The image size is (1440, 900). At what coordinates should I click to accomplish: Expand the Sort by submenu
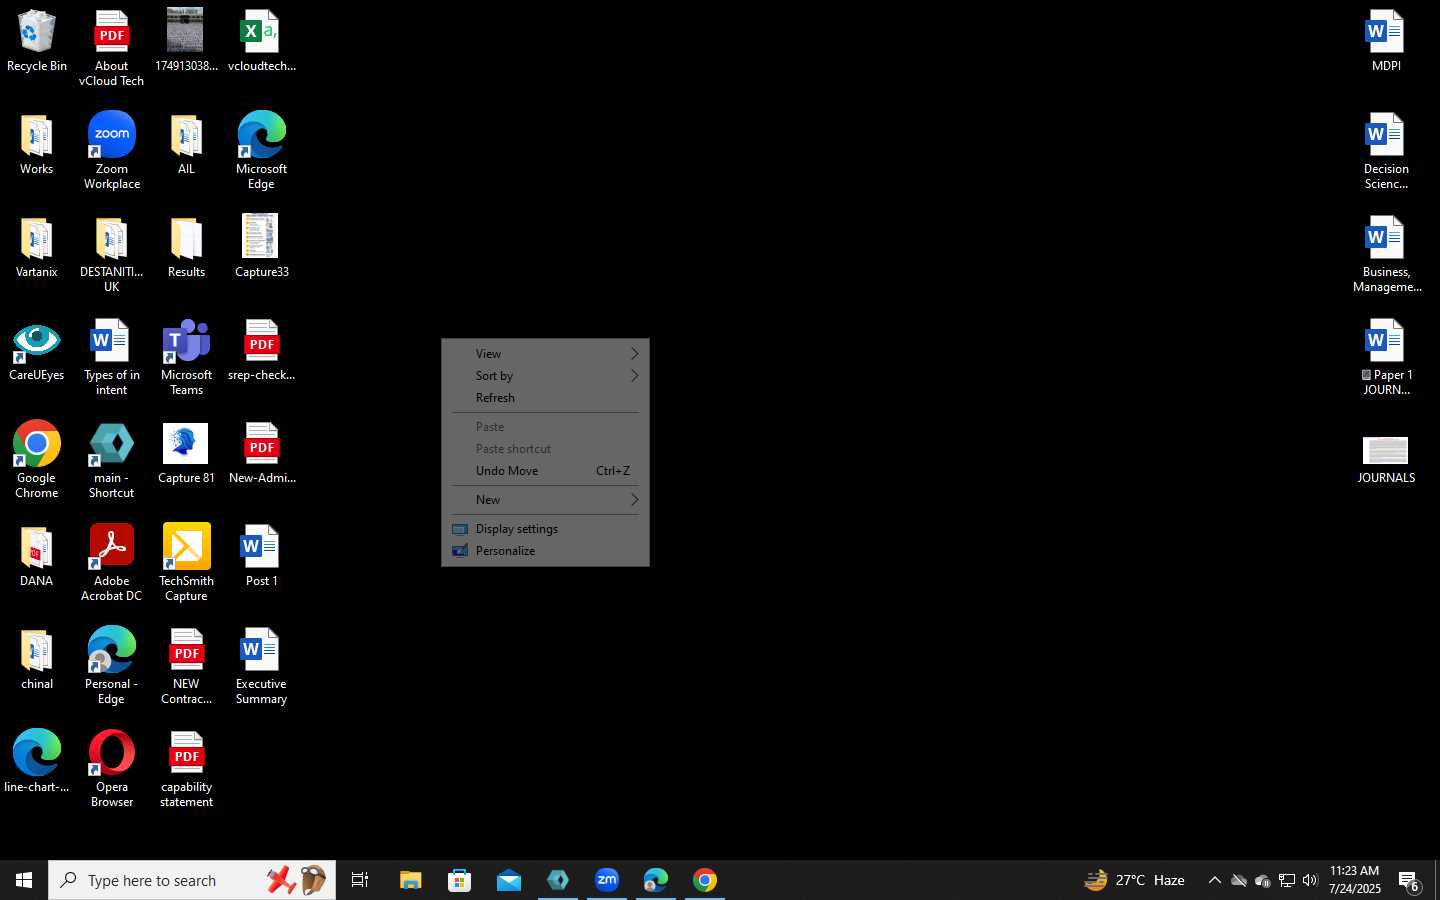546,376
